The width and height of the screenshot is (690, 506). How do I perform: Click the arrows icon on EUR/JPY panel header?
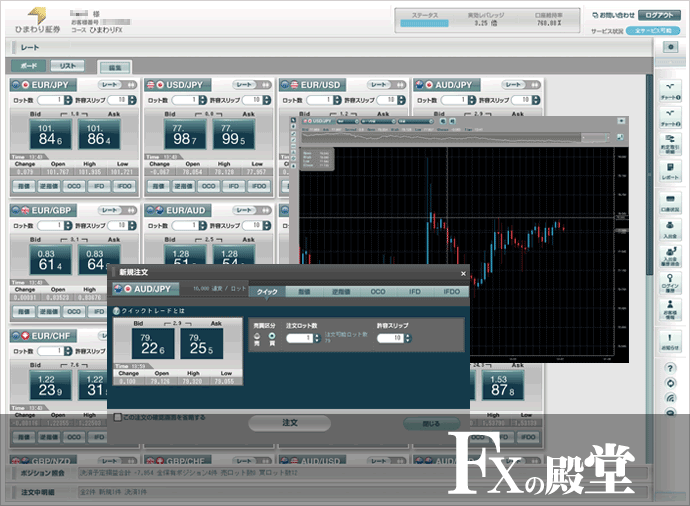click(131, 85)
